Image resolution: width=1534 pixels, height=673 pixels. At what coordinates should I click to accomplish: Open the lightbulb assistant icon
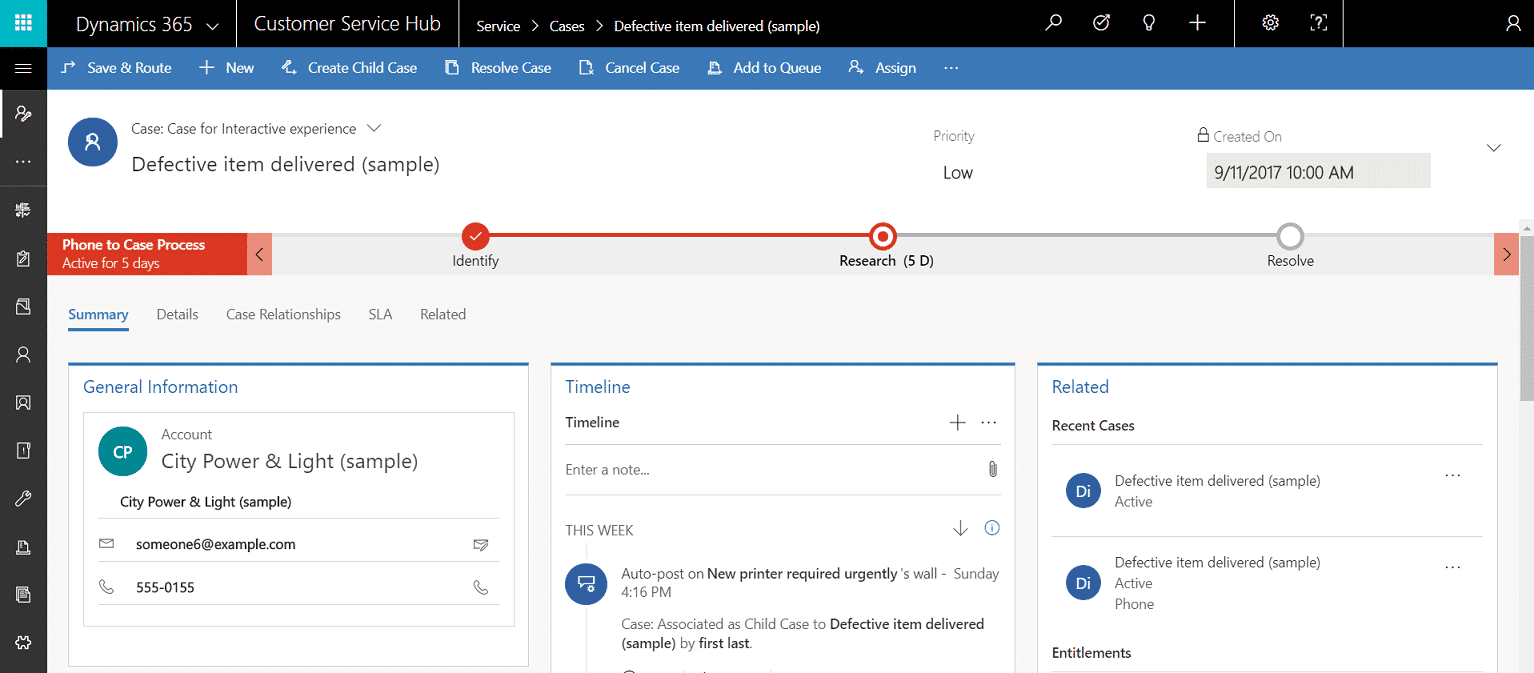pyautogui.click(x=1149, y=23)
